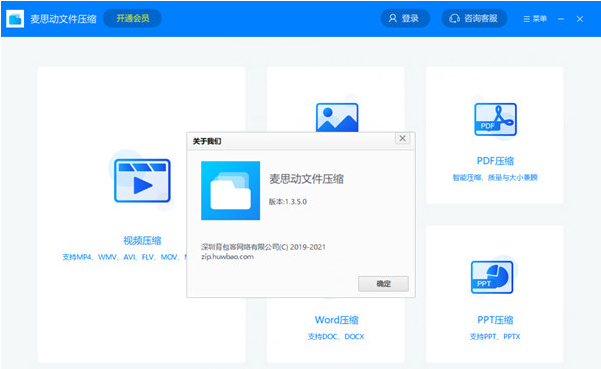The image size is (601, 369).
Task: Select the video compression icon
Action: click(x=142, y=180)
